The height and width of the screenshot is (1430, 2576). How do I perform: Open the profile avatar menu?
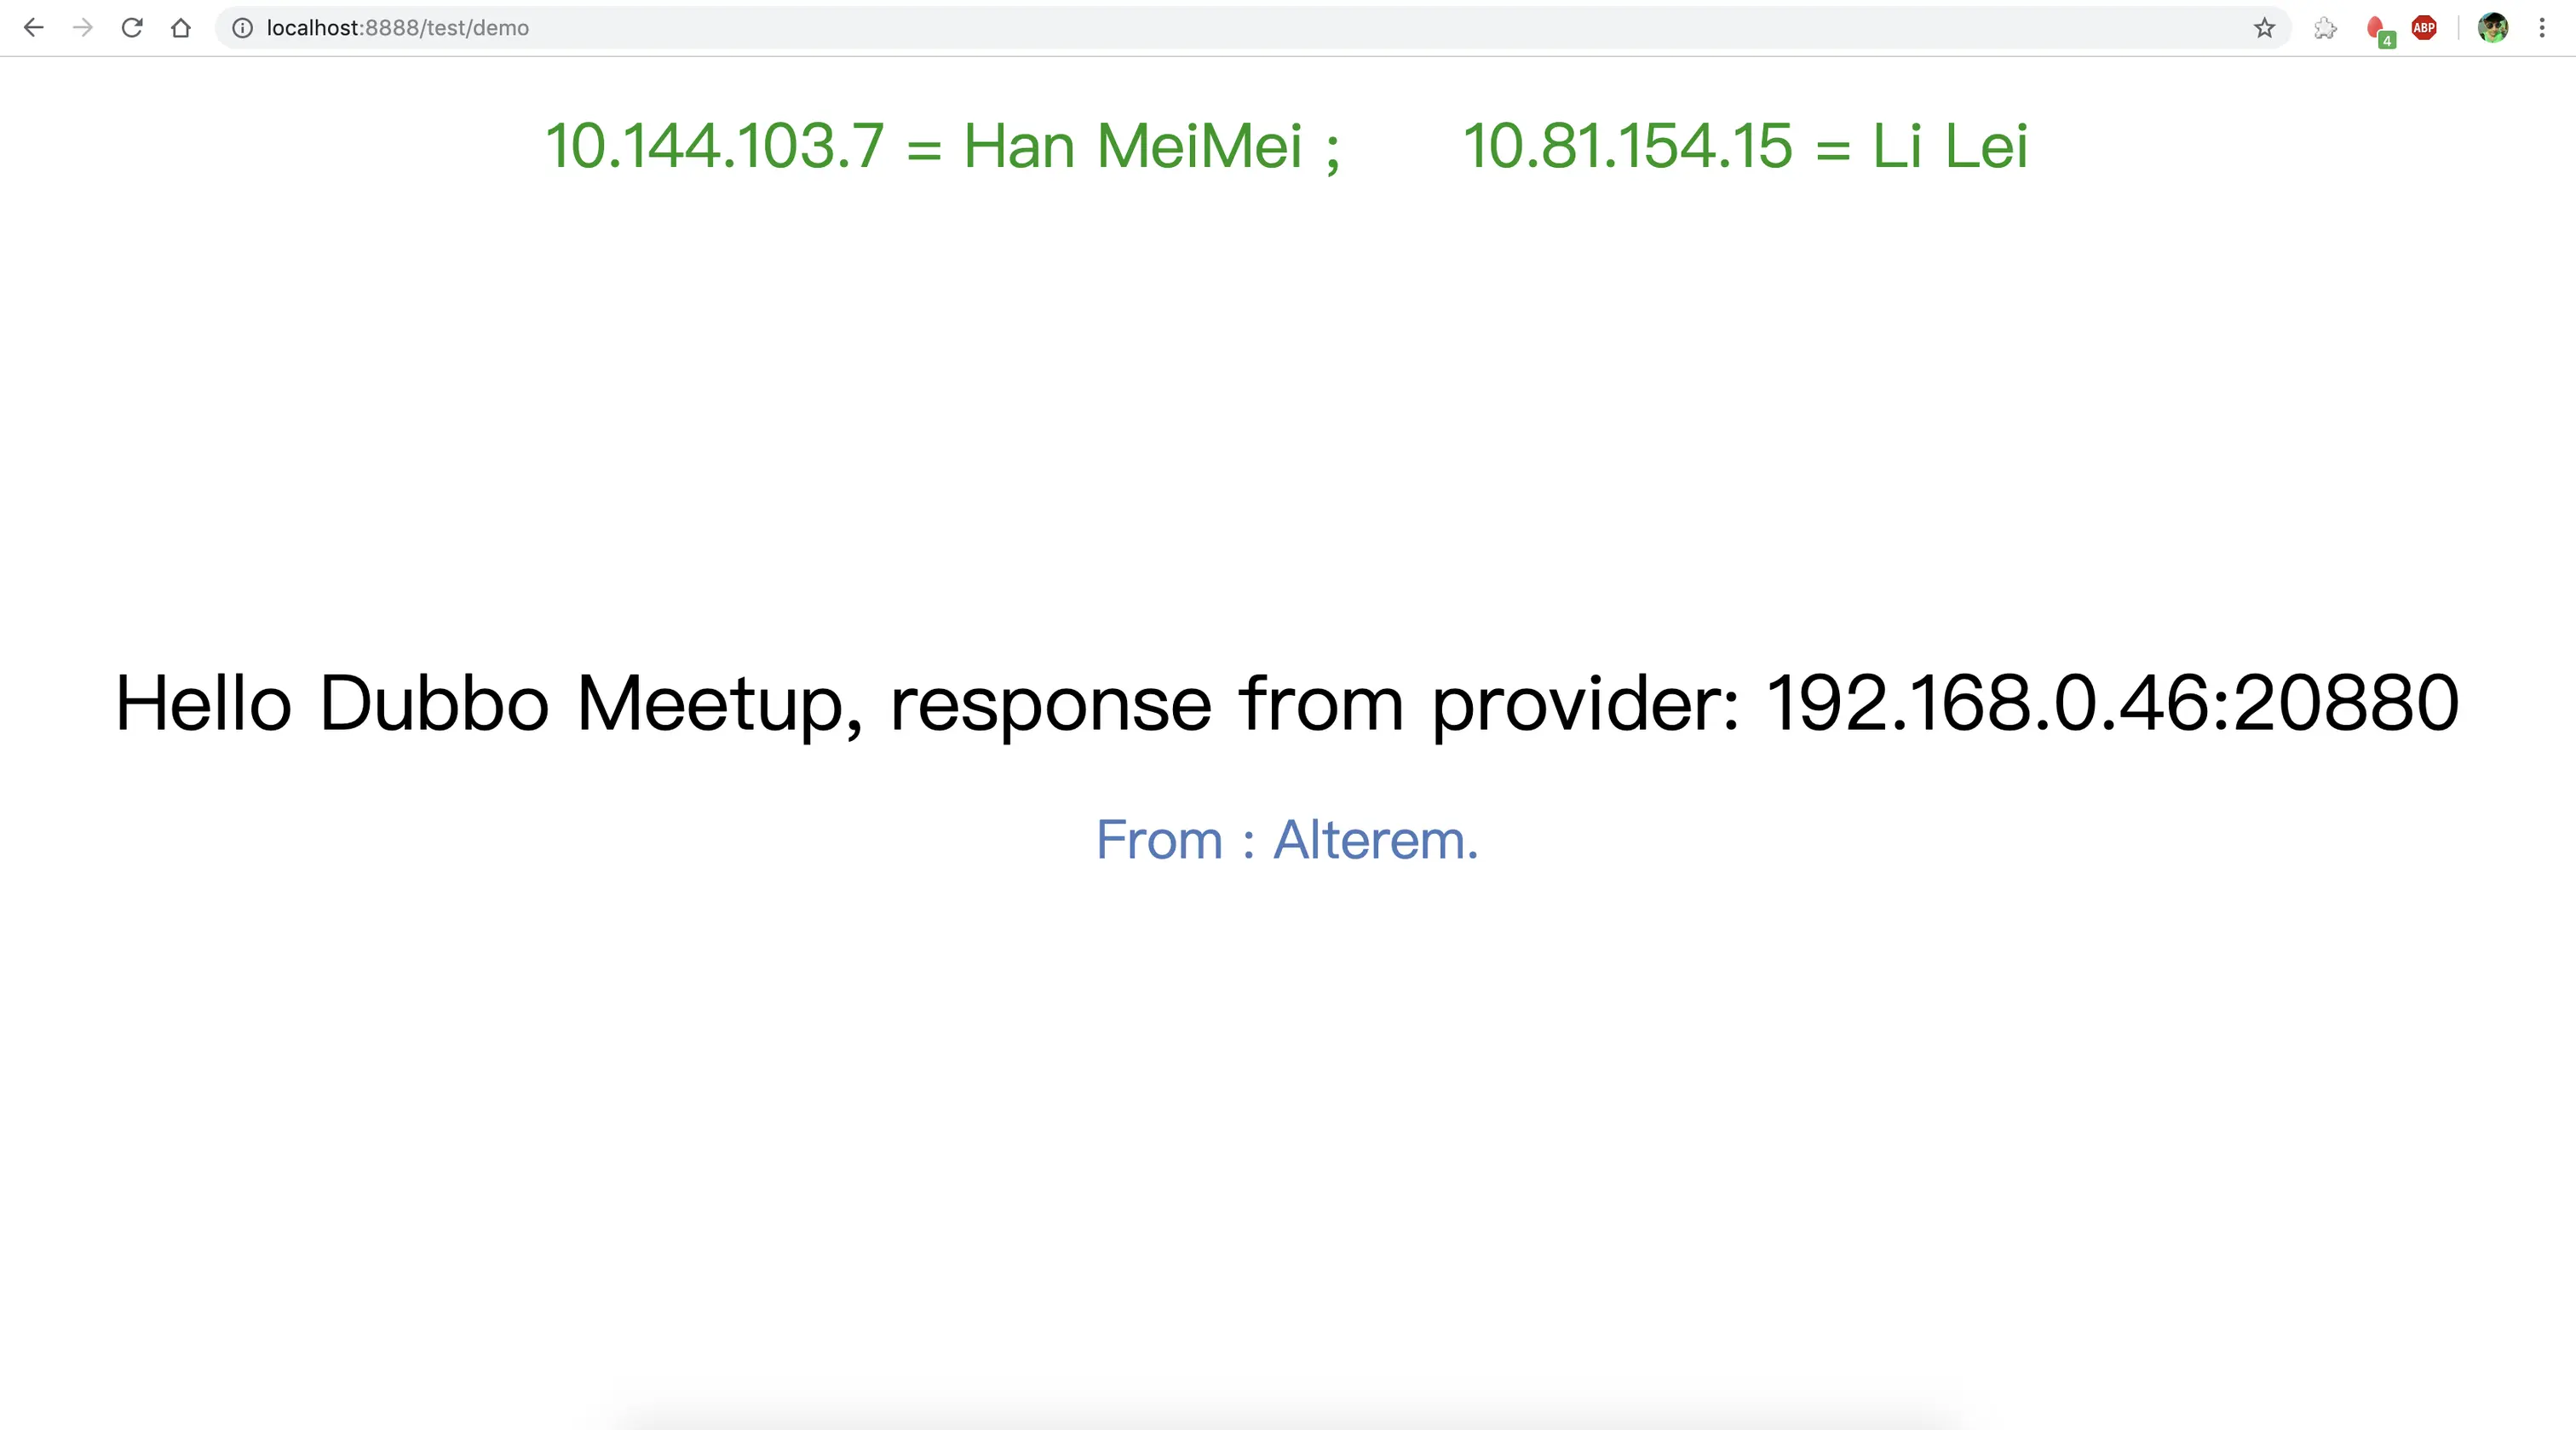click(2493, 28)
